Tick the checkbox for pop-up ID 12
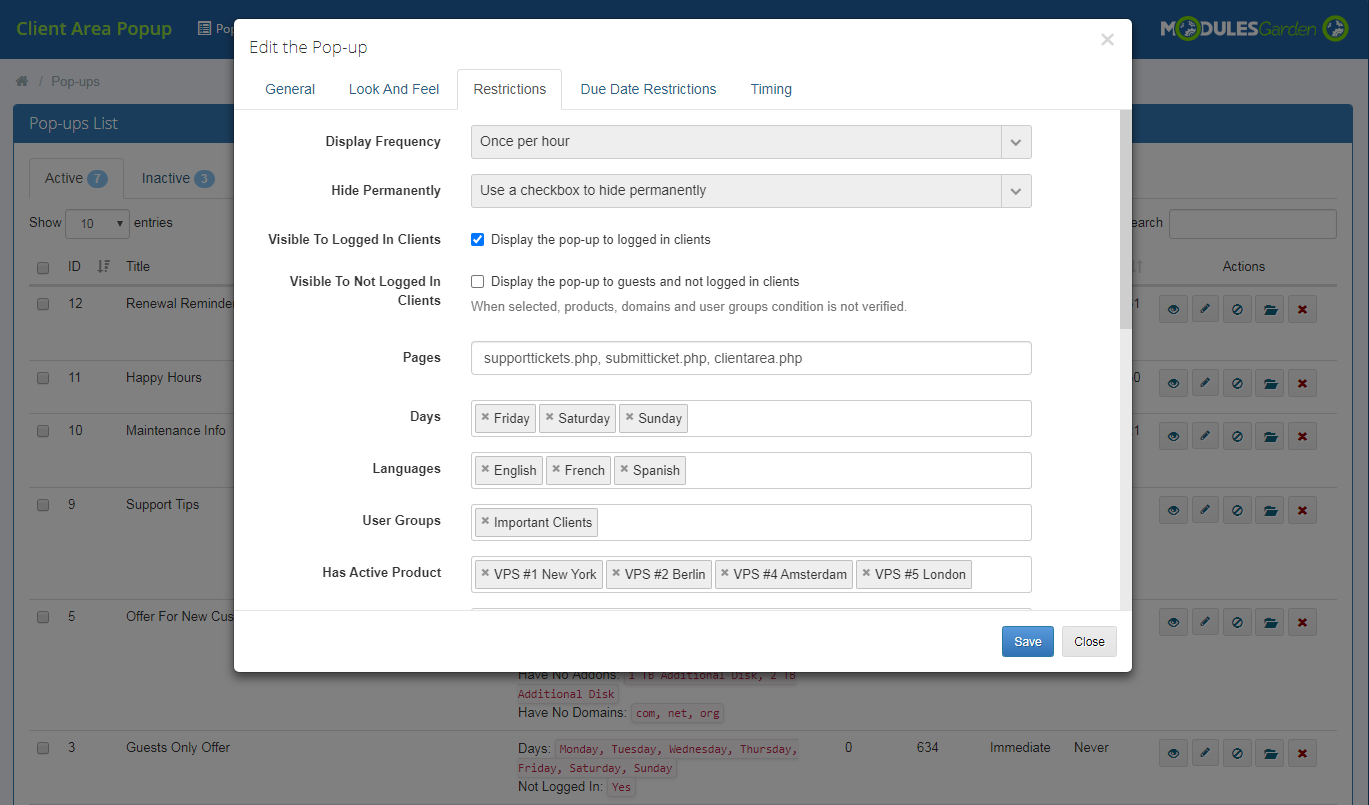 (x=43, y=304)
